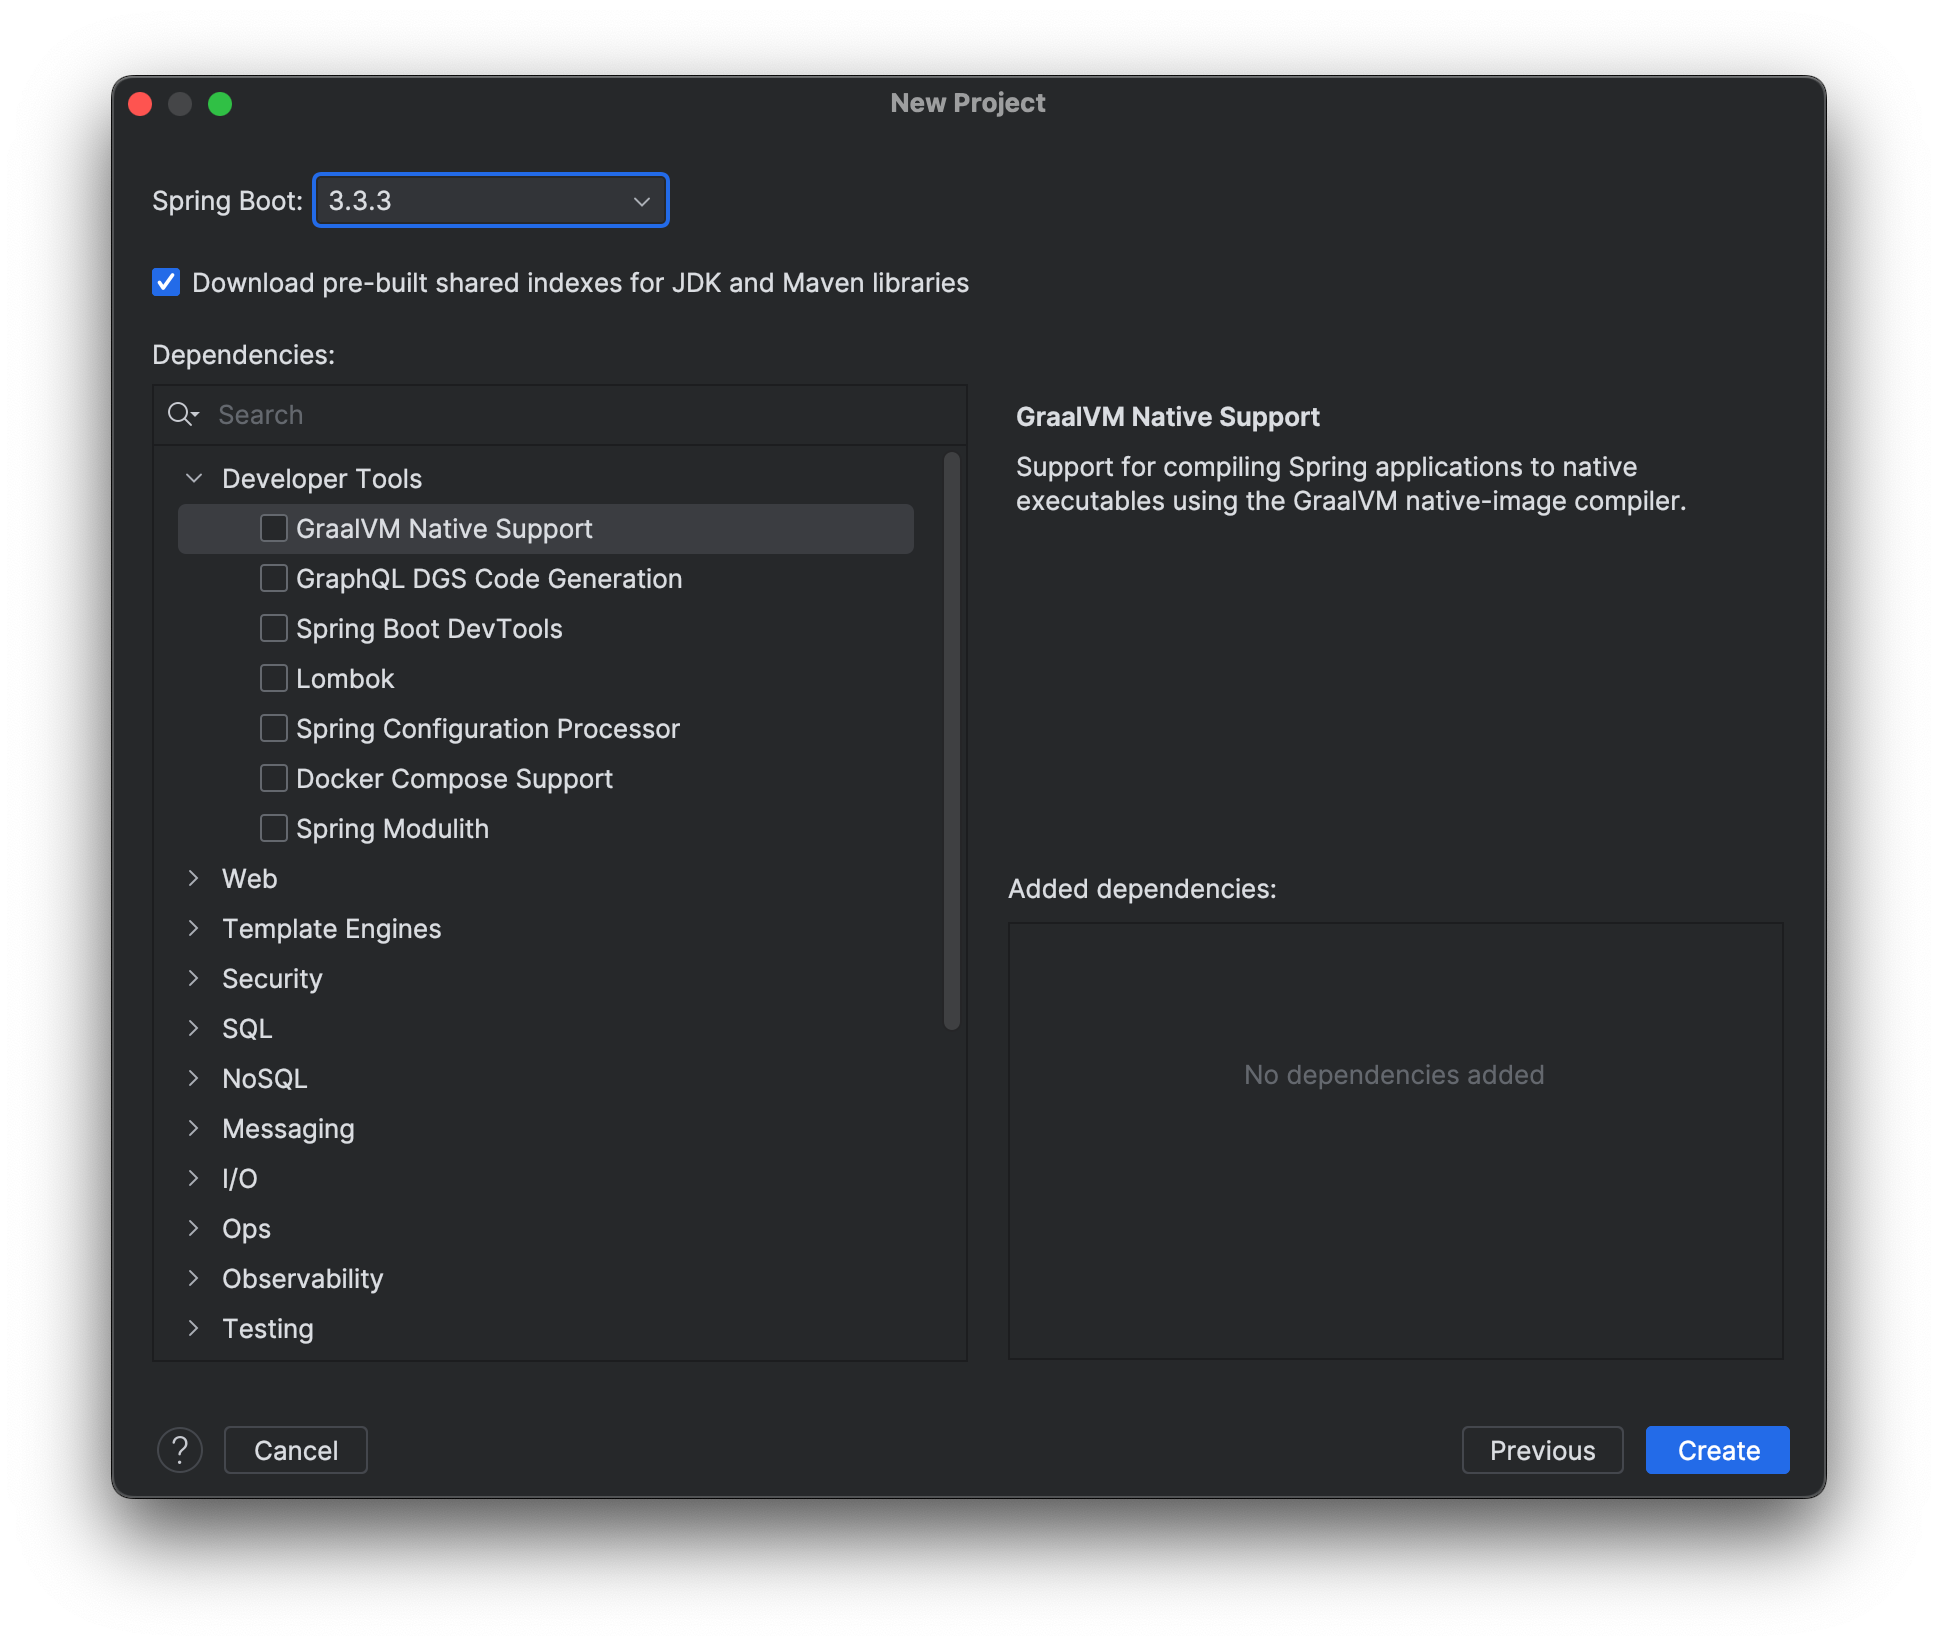
Task: Expand the Web dependencies category
Action: 194,878
